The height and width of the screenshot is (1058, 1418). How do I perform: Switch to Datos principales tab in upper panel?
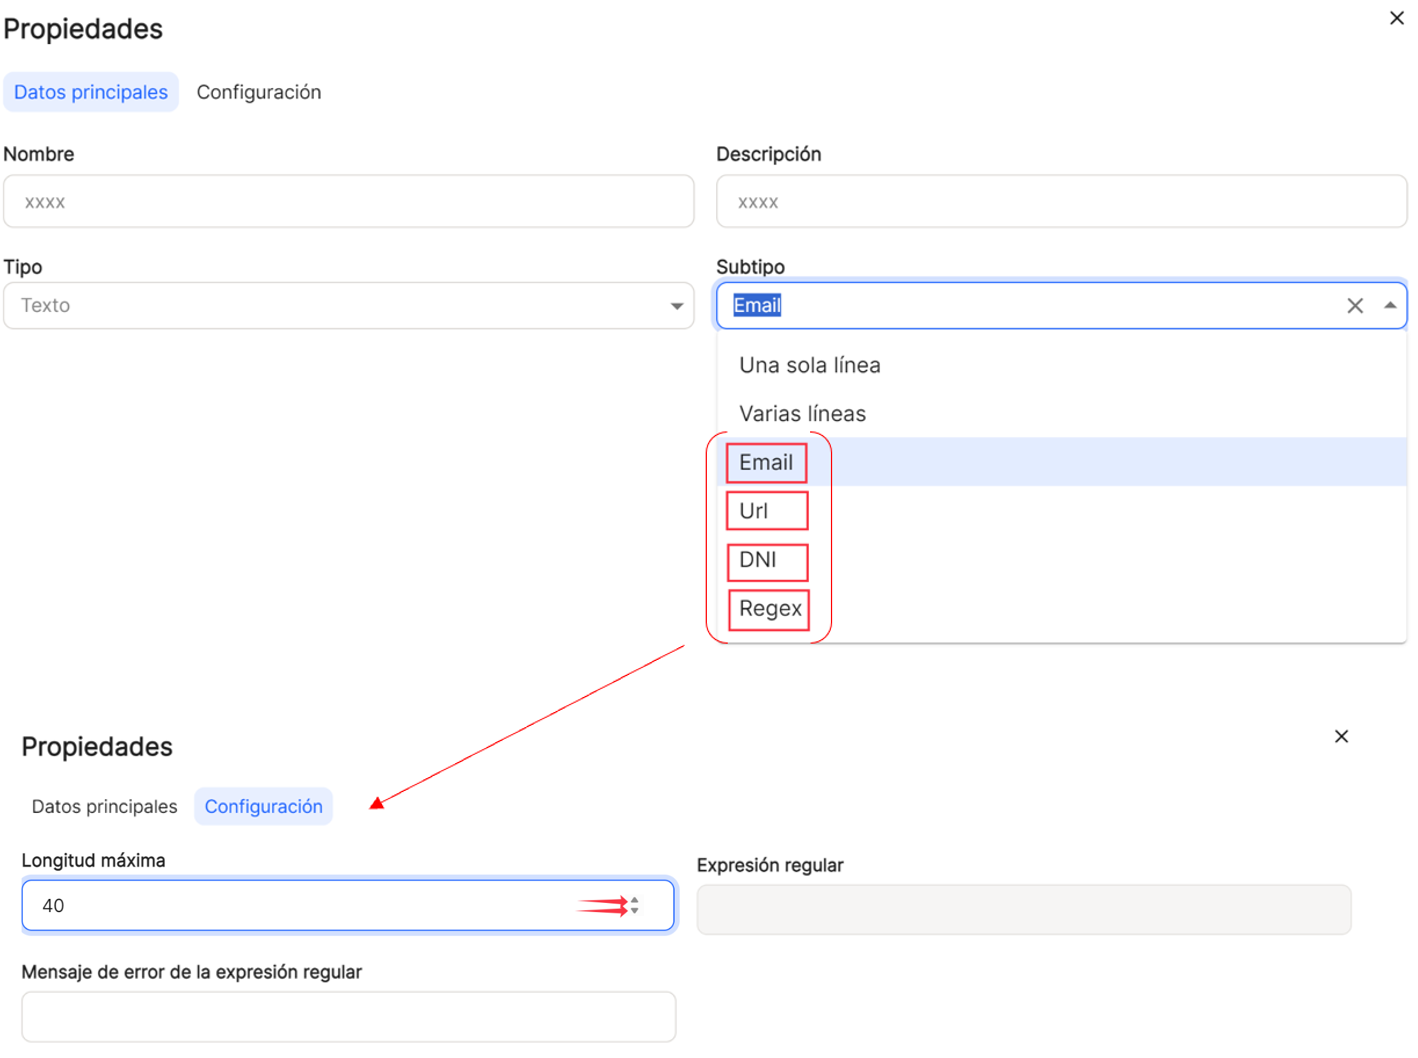91,92
